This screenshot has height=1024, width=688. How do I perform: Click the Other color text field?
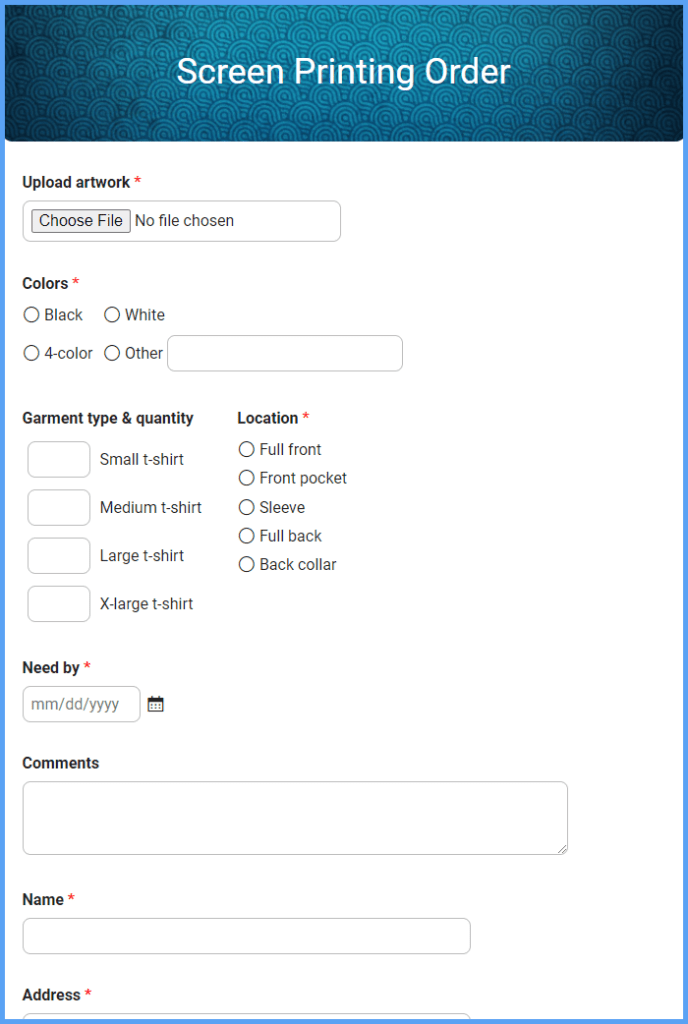285,353
